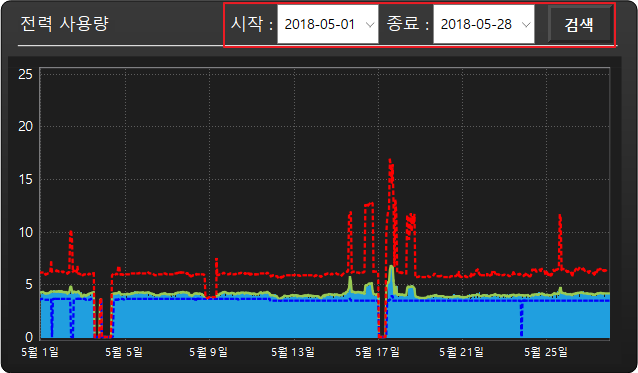
Task: Click the 20 y-axis label
Action: [25, 127]
